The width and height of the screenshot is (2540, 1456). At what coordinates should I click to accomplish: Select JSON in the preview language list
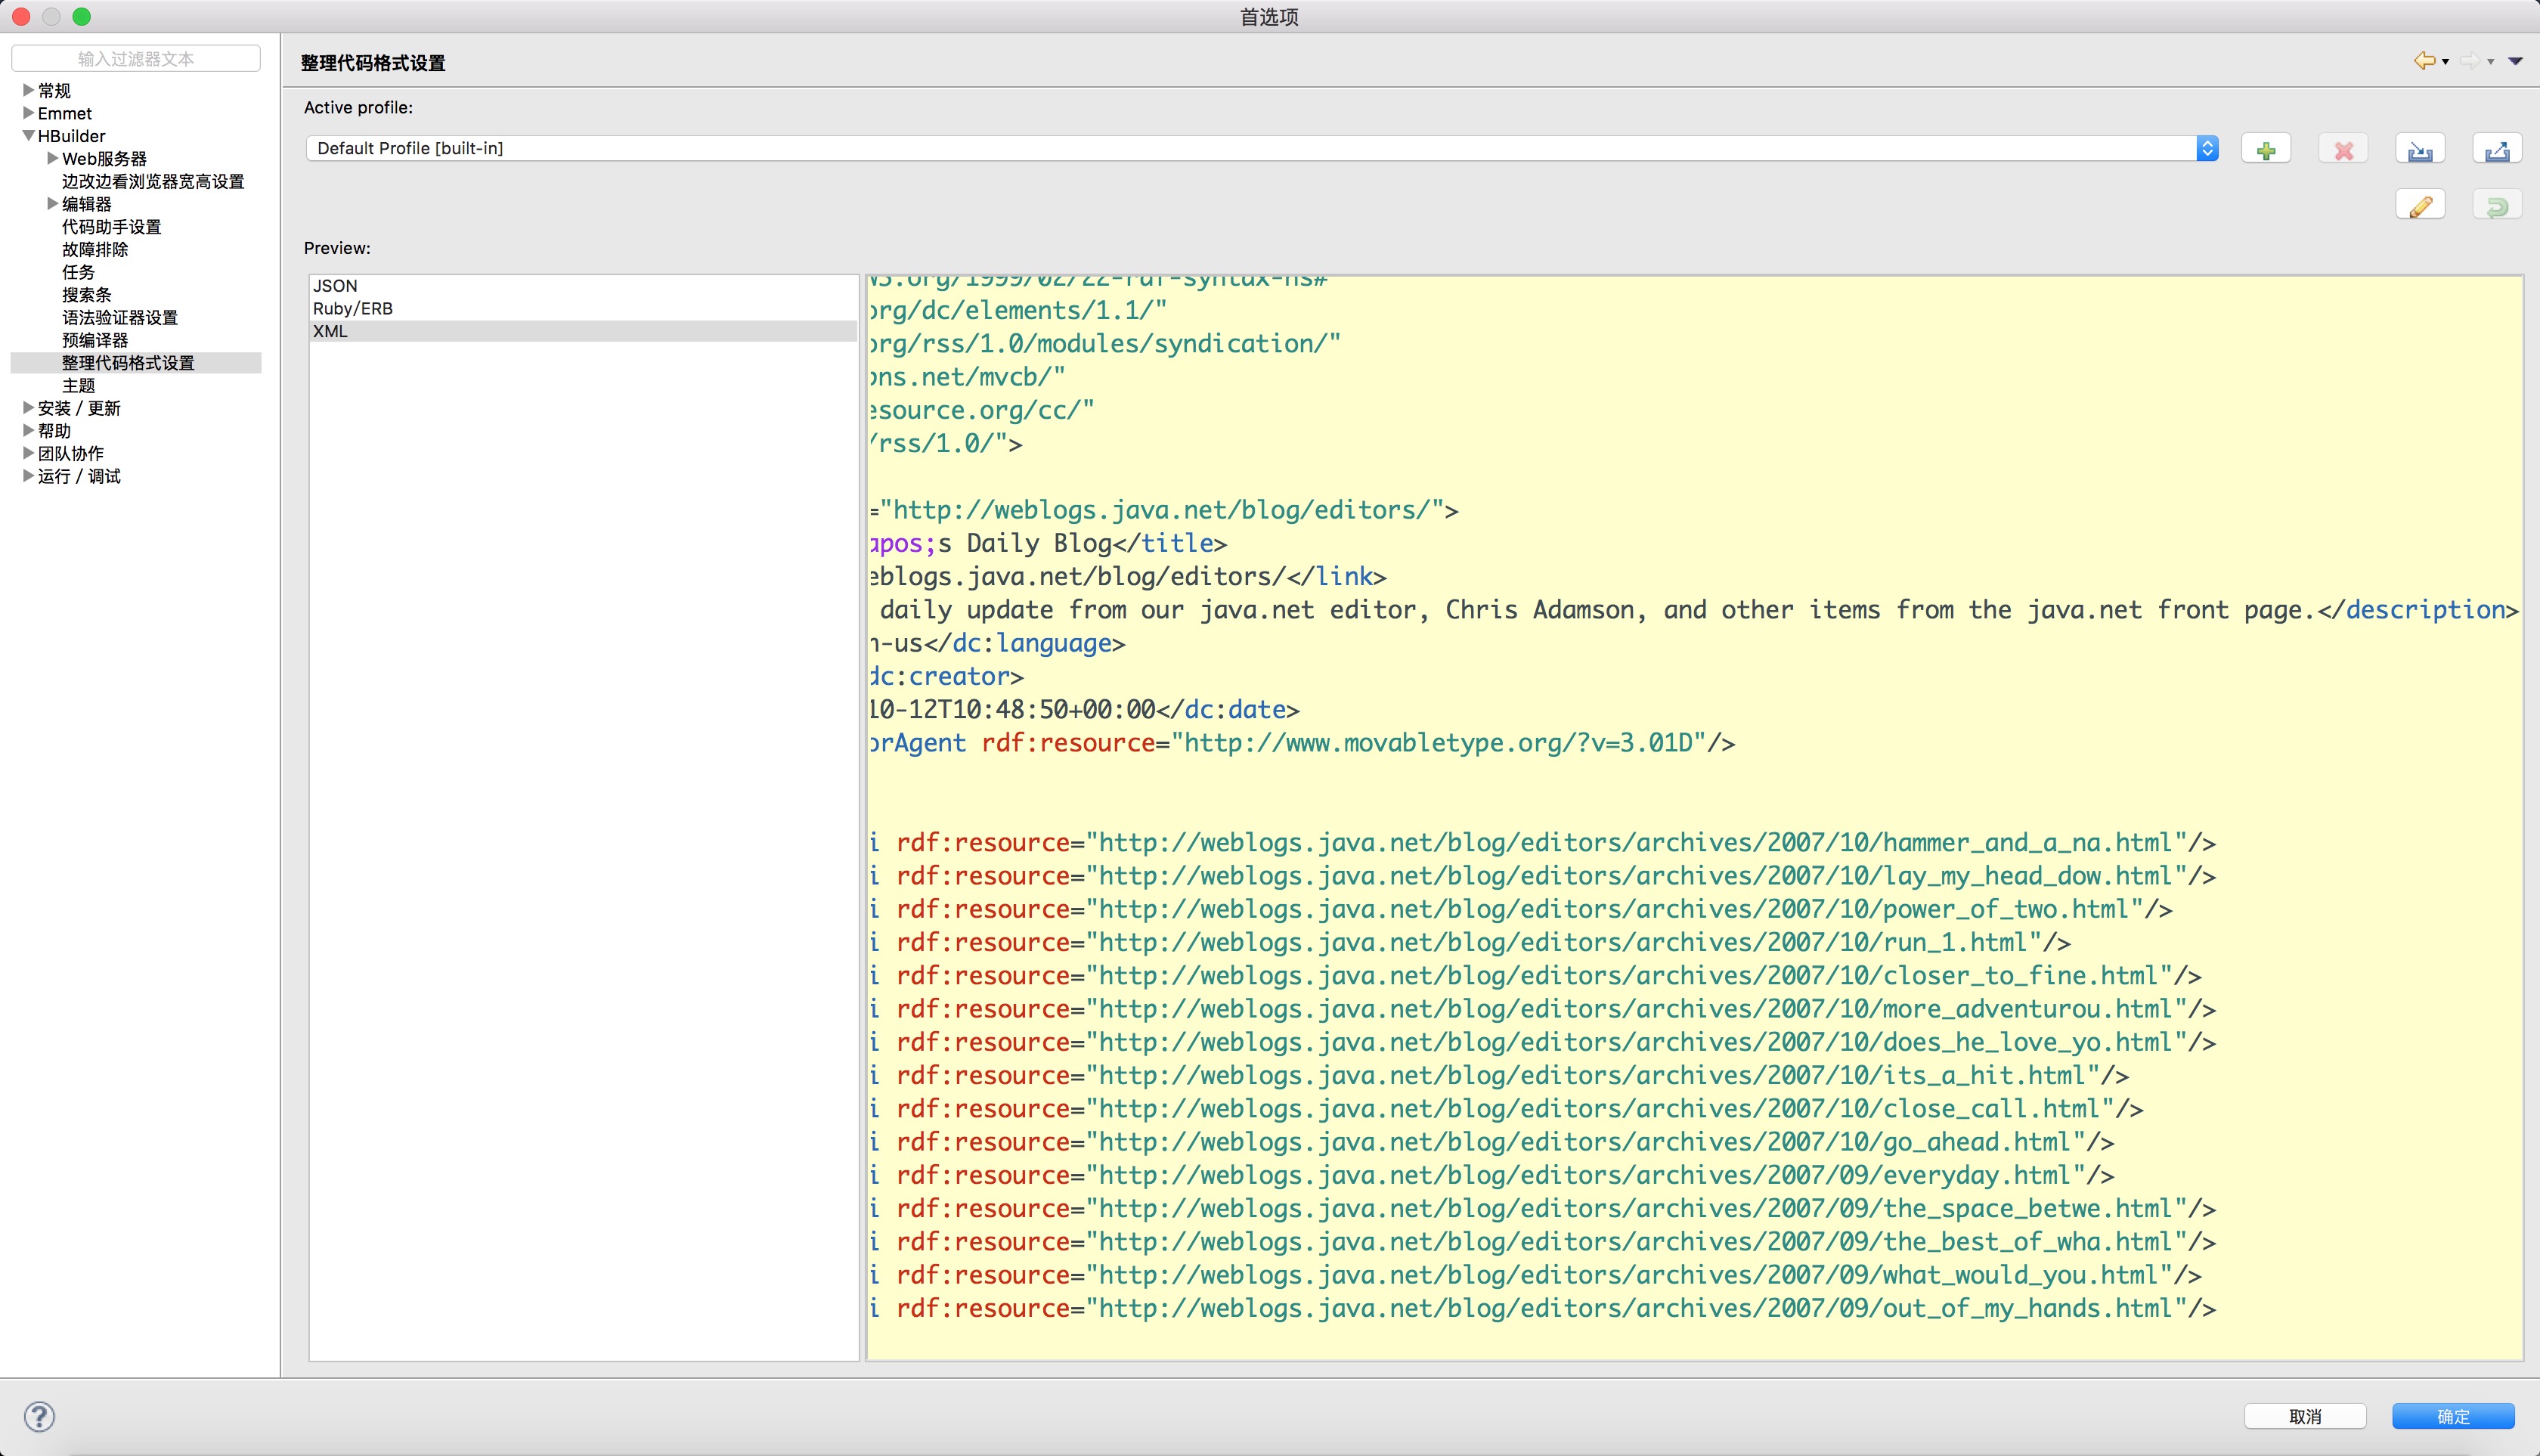[583, 286]
